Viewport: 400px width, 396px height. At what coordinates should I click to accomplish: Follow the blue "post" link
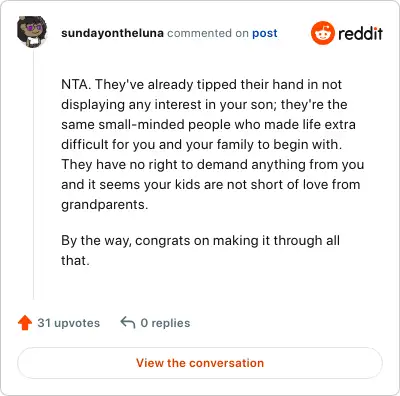click(x=265, y=33)
